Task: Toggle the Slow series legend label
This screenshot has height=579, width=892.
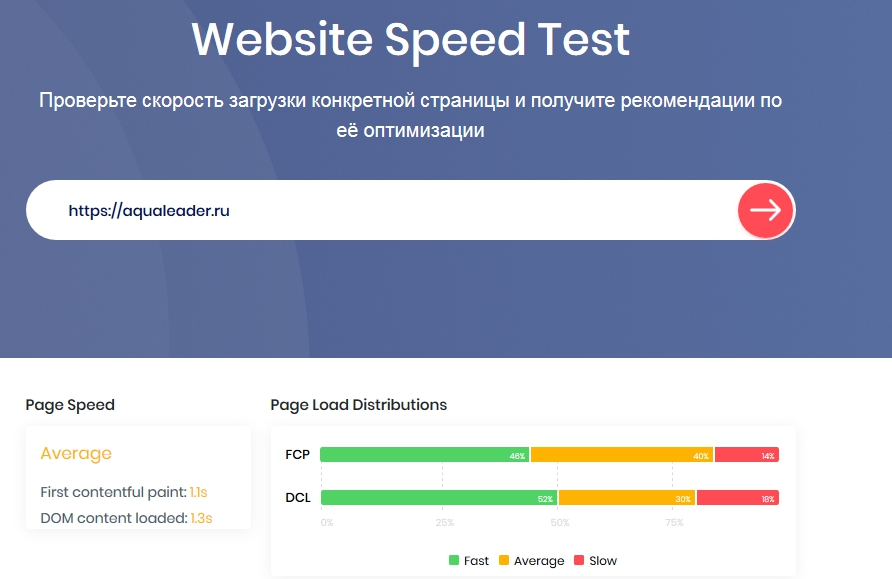Action: (603, 561)
